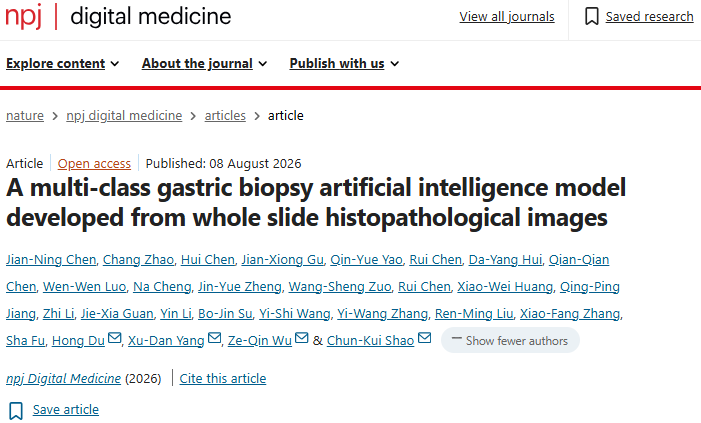The width and height of the screenshot is (701, 423).
Task: Open the Cite this article link
Action: [x=223, y=379]
